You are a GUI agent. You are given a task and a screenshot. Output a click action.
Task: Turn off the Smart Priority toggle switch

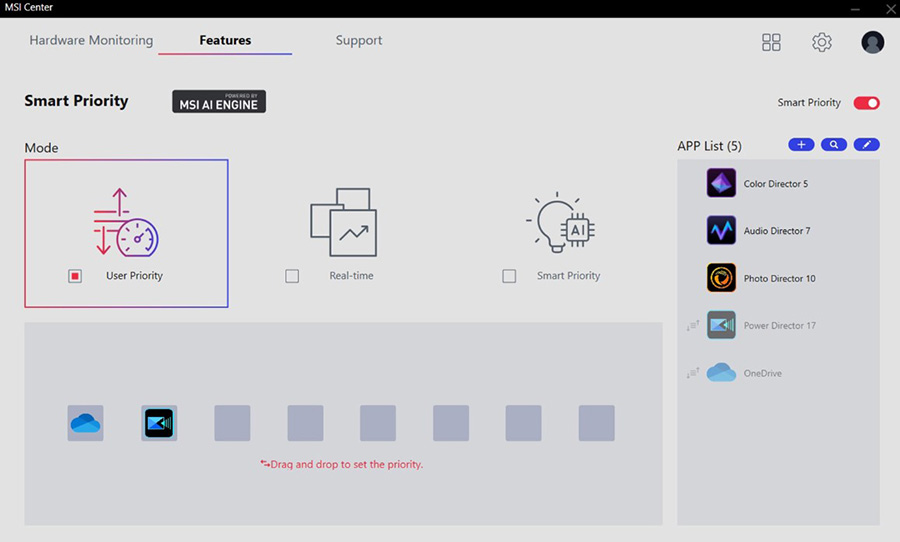(866, 103)
